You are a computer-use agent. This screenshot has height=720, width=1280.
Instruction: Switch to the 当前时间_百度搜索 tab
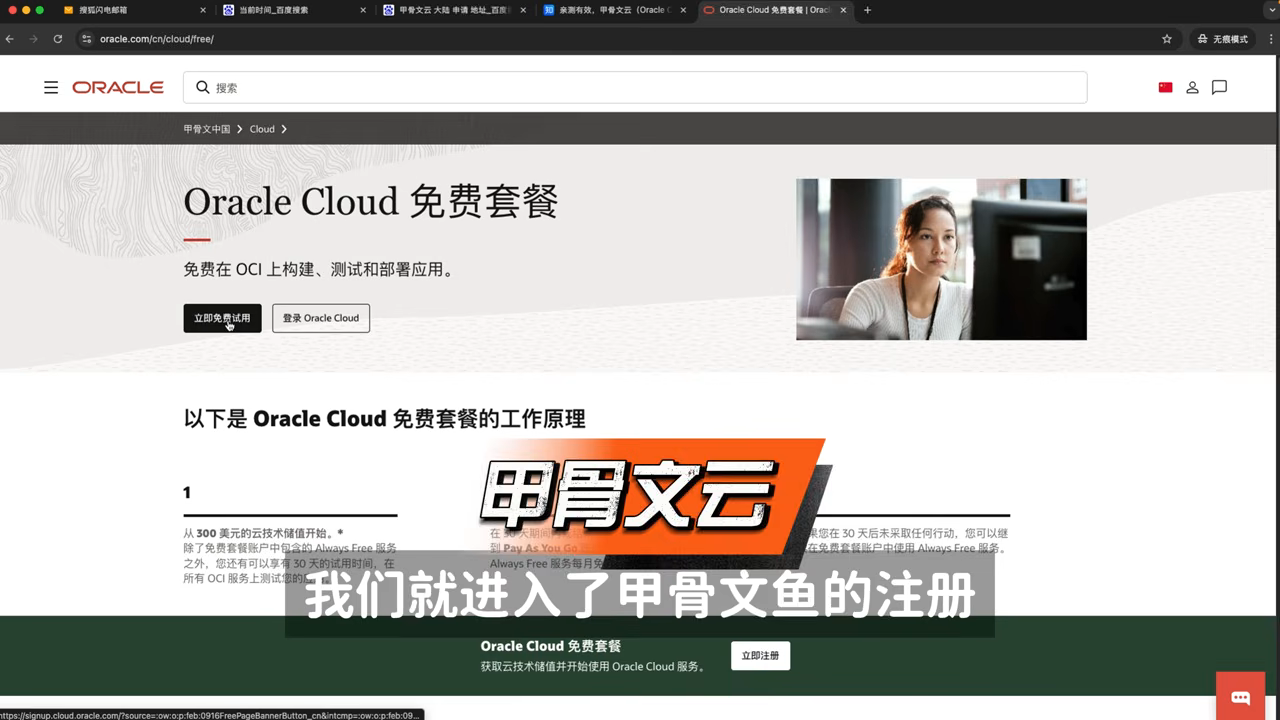point(295,10)
